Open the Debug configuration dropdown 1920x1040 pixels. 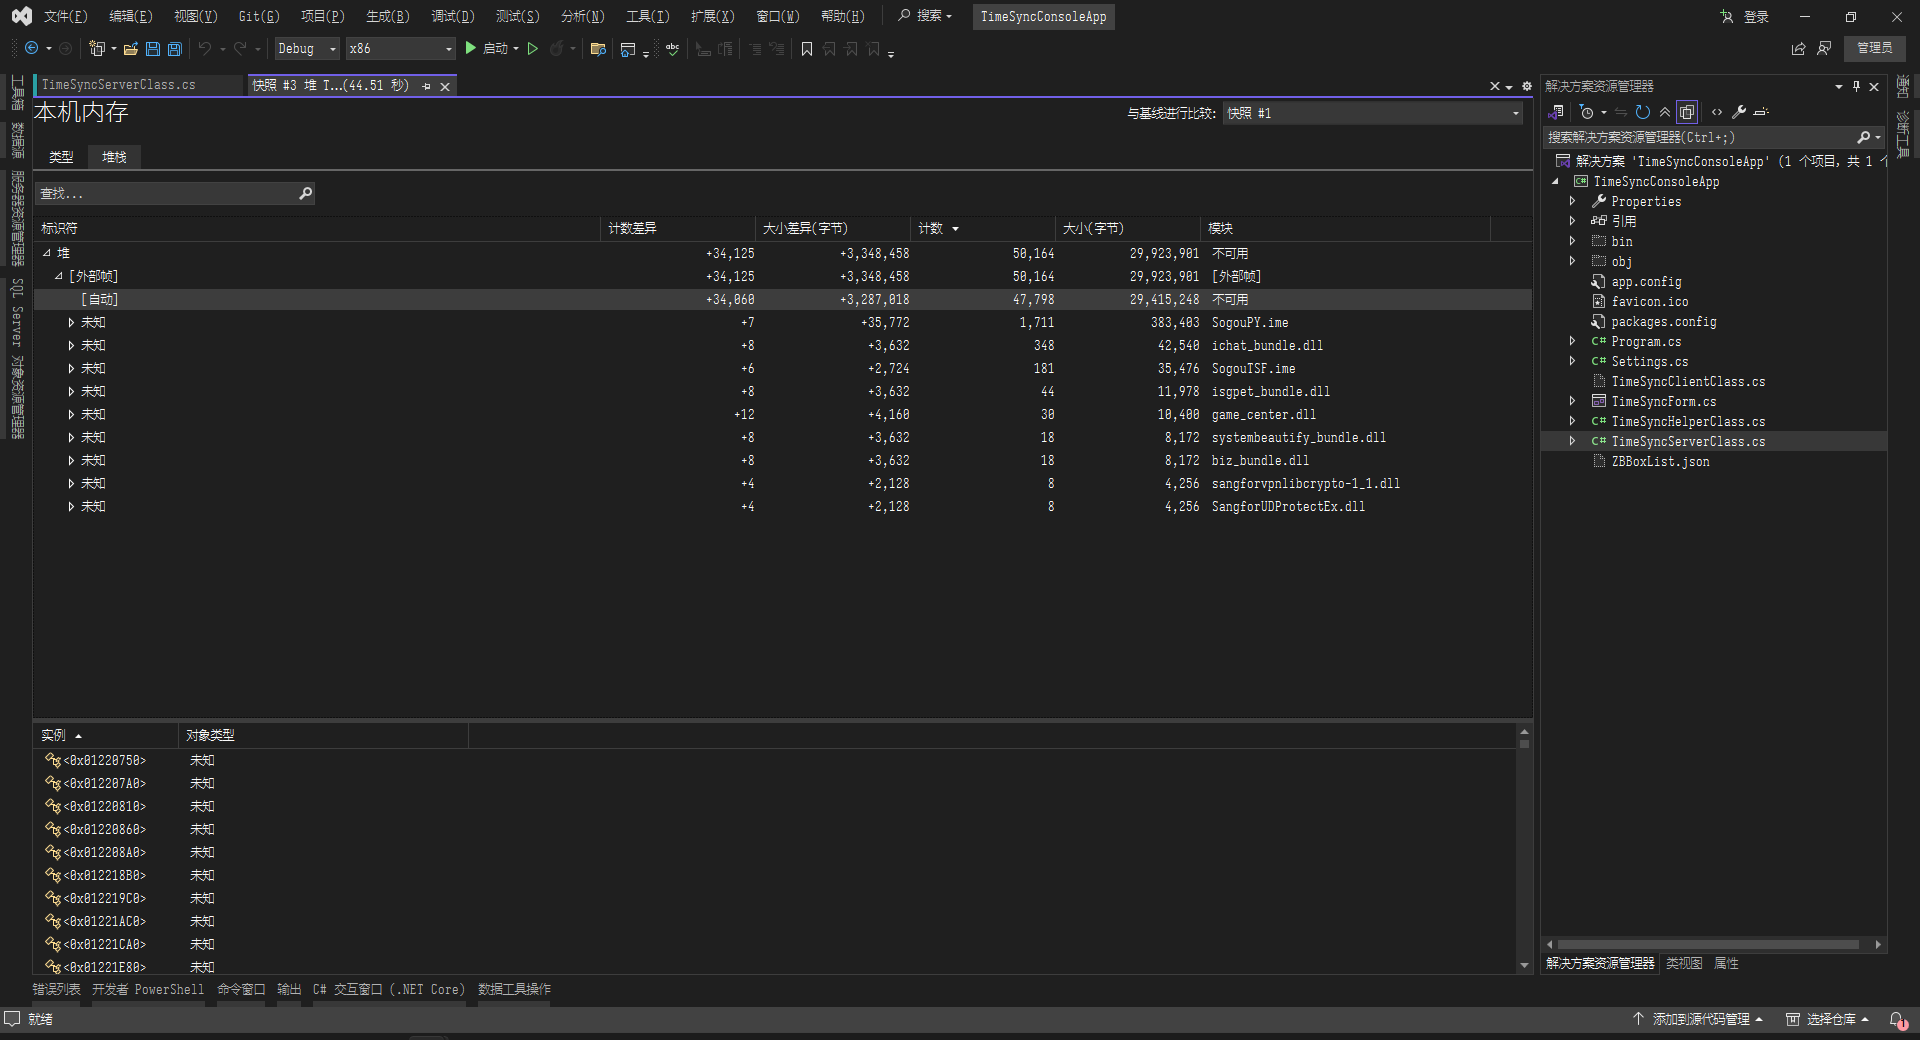(306, 48)
